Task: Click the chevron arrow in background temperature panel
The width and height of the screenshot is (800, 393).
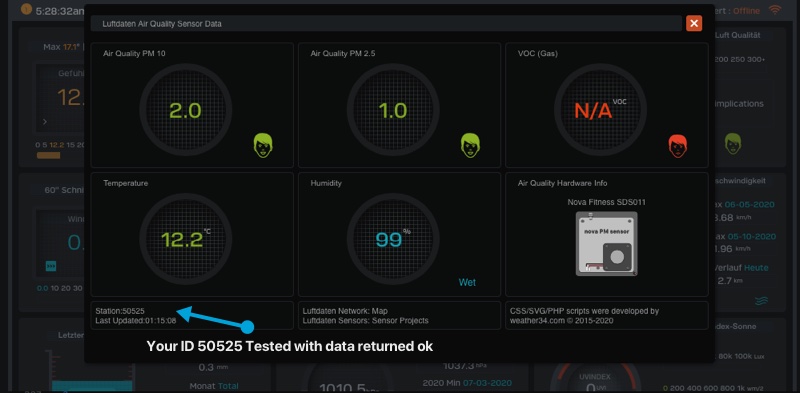Action: tap(45, 121)
